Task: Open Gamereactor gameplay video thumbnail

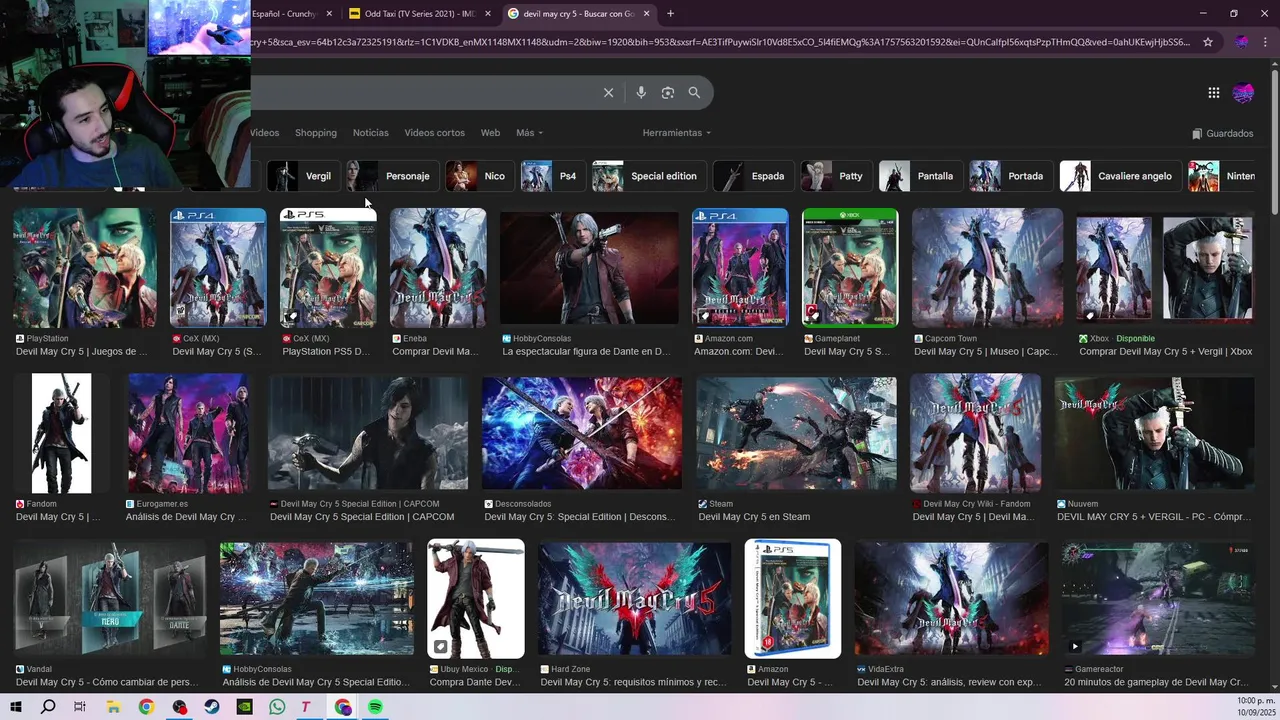Action: [x=1158, y=598]
